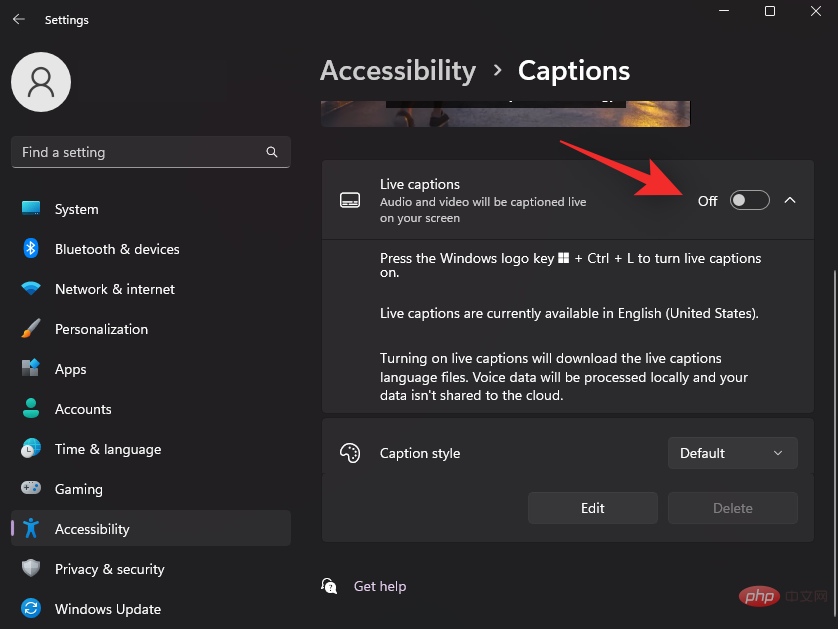Screen dimensions: 838x629
Task: Go back using the Settings back arrow
Action: tap(19, 20)
